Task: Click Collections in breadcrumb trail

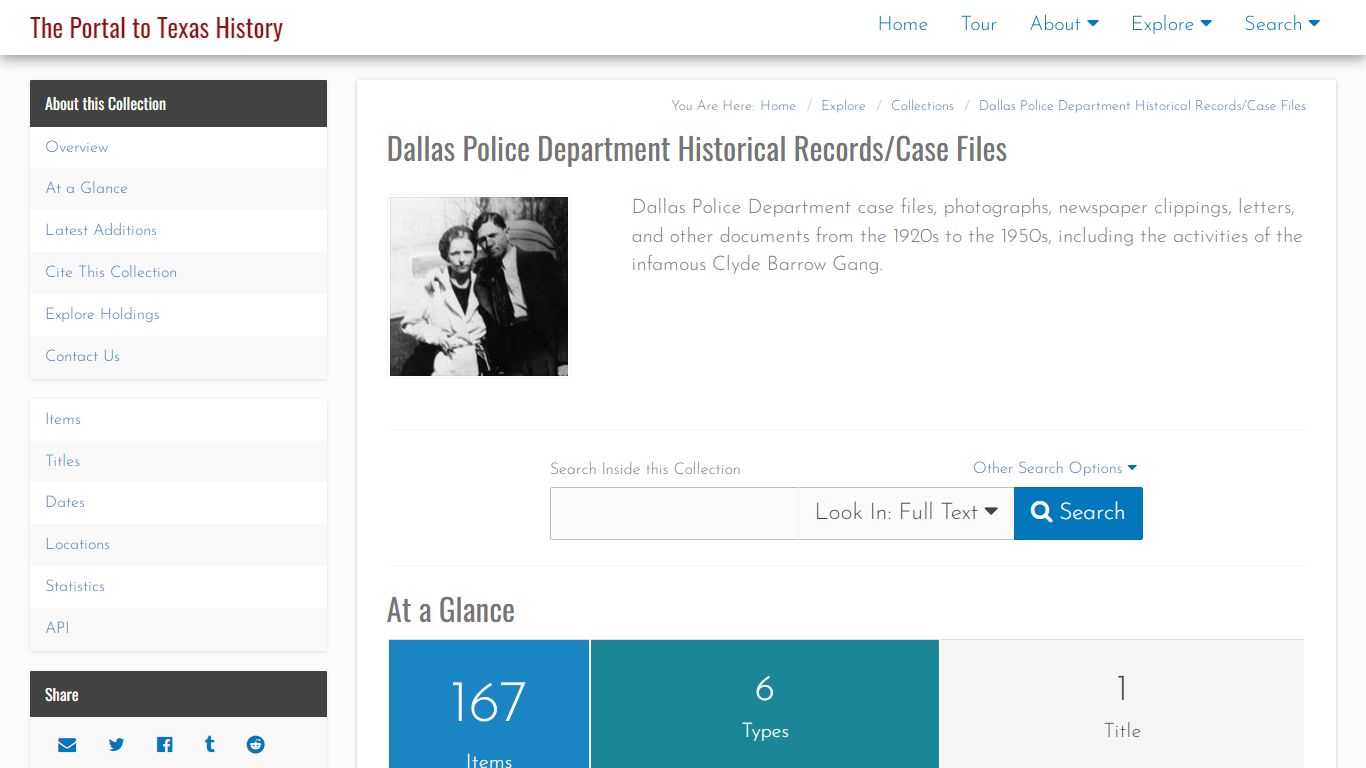Action: 922,106
